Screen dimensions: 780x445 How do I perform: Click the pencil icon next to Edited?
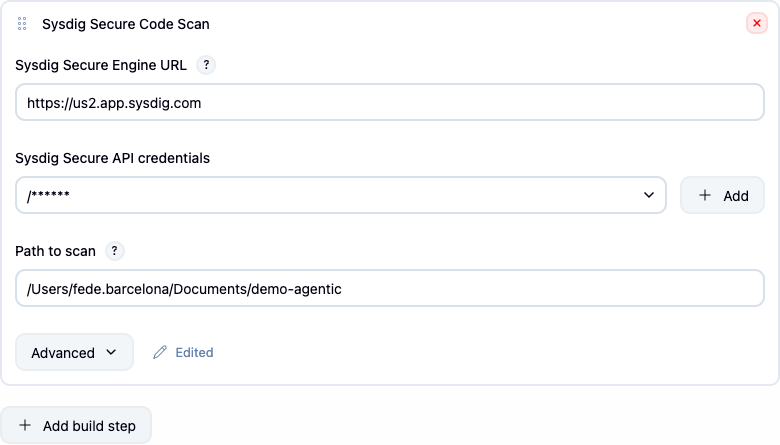(x=160, y=353)
